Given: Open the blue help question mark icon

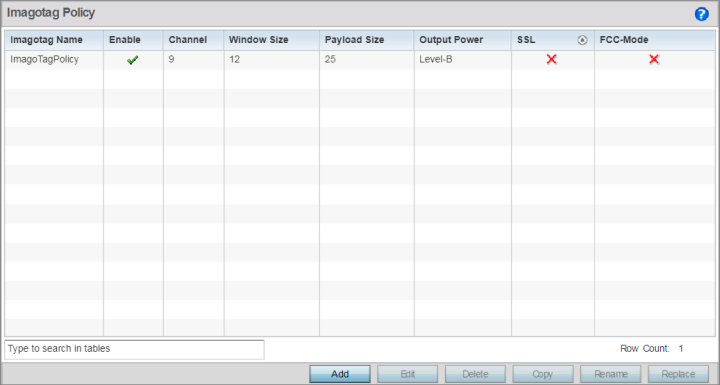Looking at the screenshot, I should click(701, 14).
